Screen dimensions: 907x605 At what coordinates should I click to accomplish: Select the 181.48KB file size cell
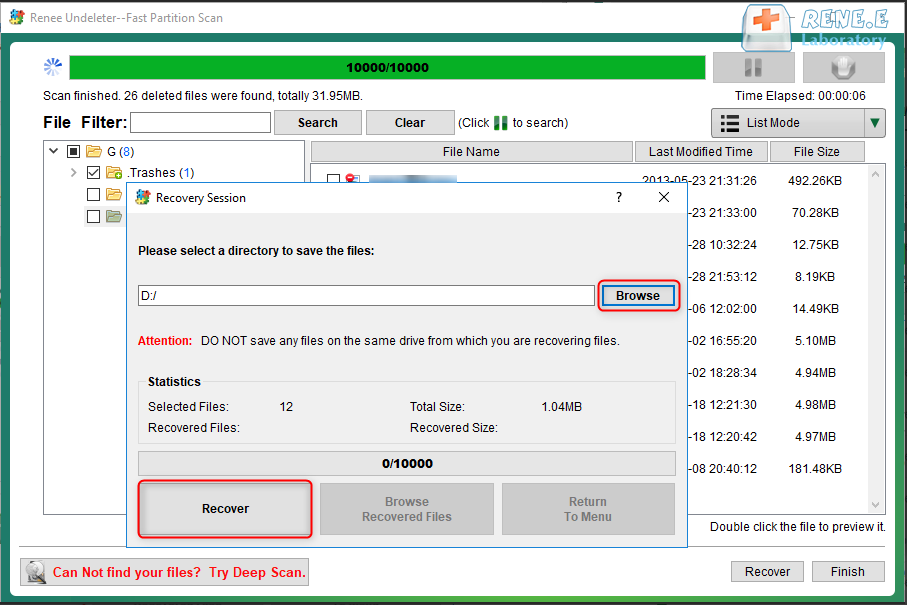[x=815, y=468]
